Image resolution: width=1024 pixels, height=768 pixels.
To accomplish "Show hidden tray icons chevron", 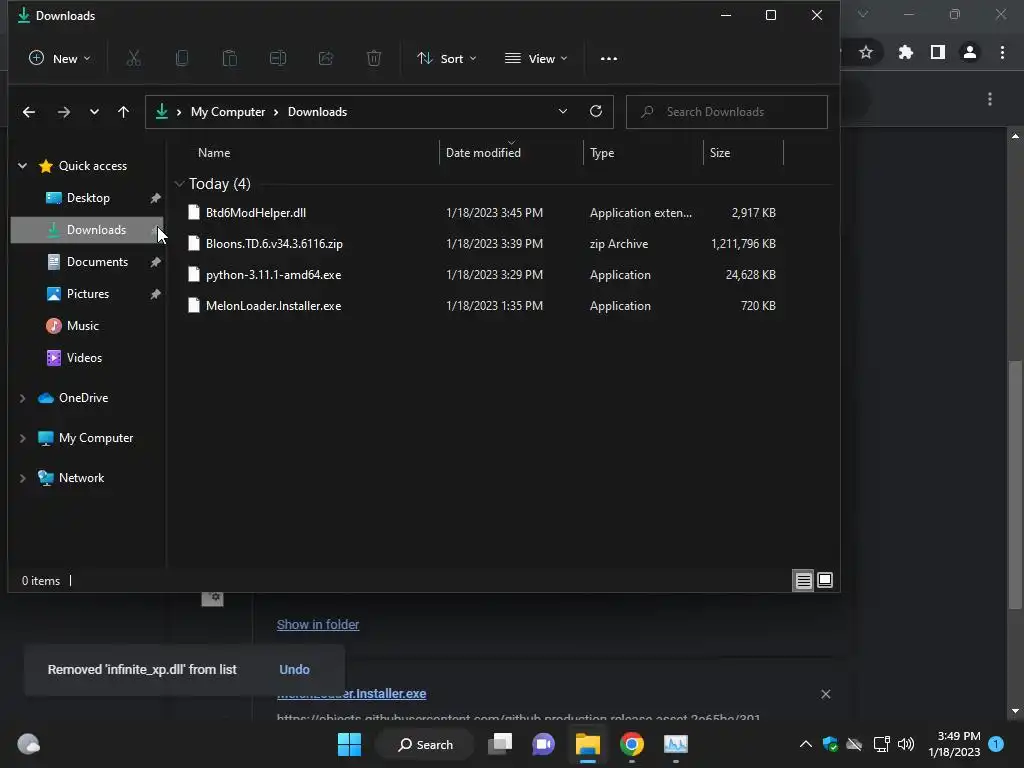I will point(806,744).
